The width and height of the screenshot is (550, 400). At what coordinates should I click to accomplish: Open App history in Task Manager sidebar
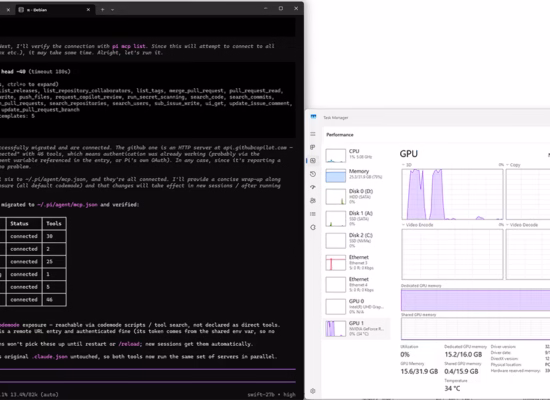[313, 174]
